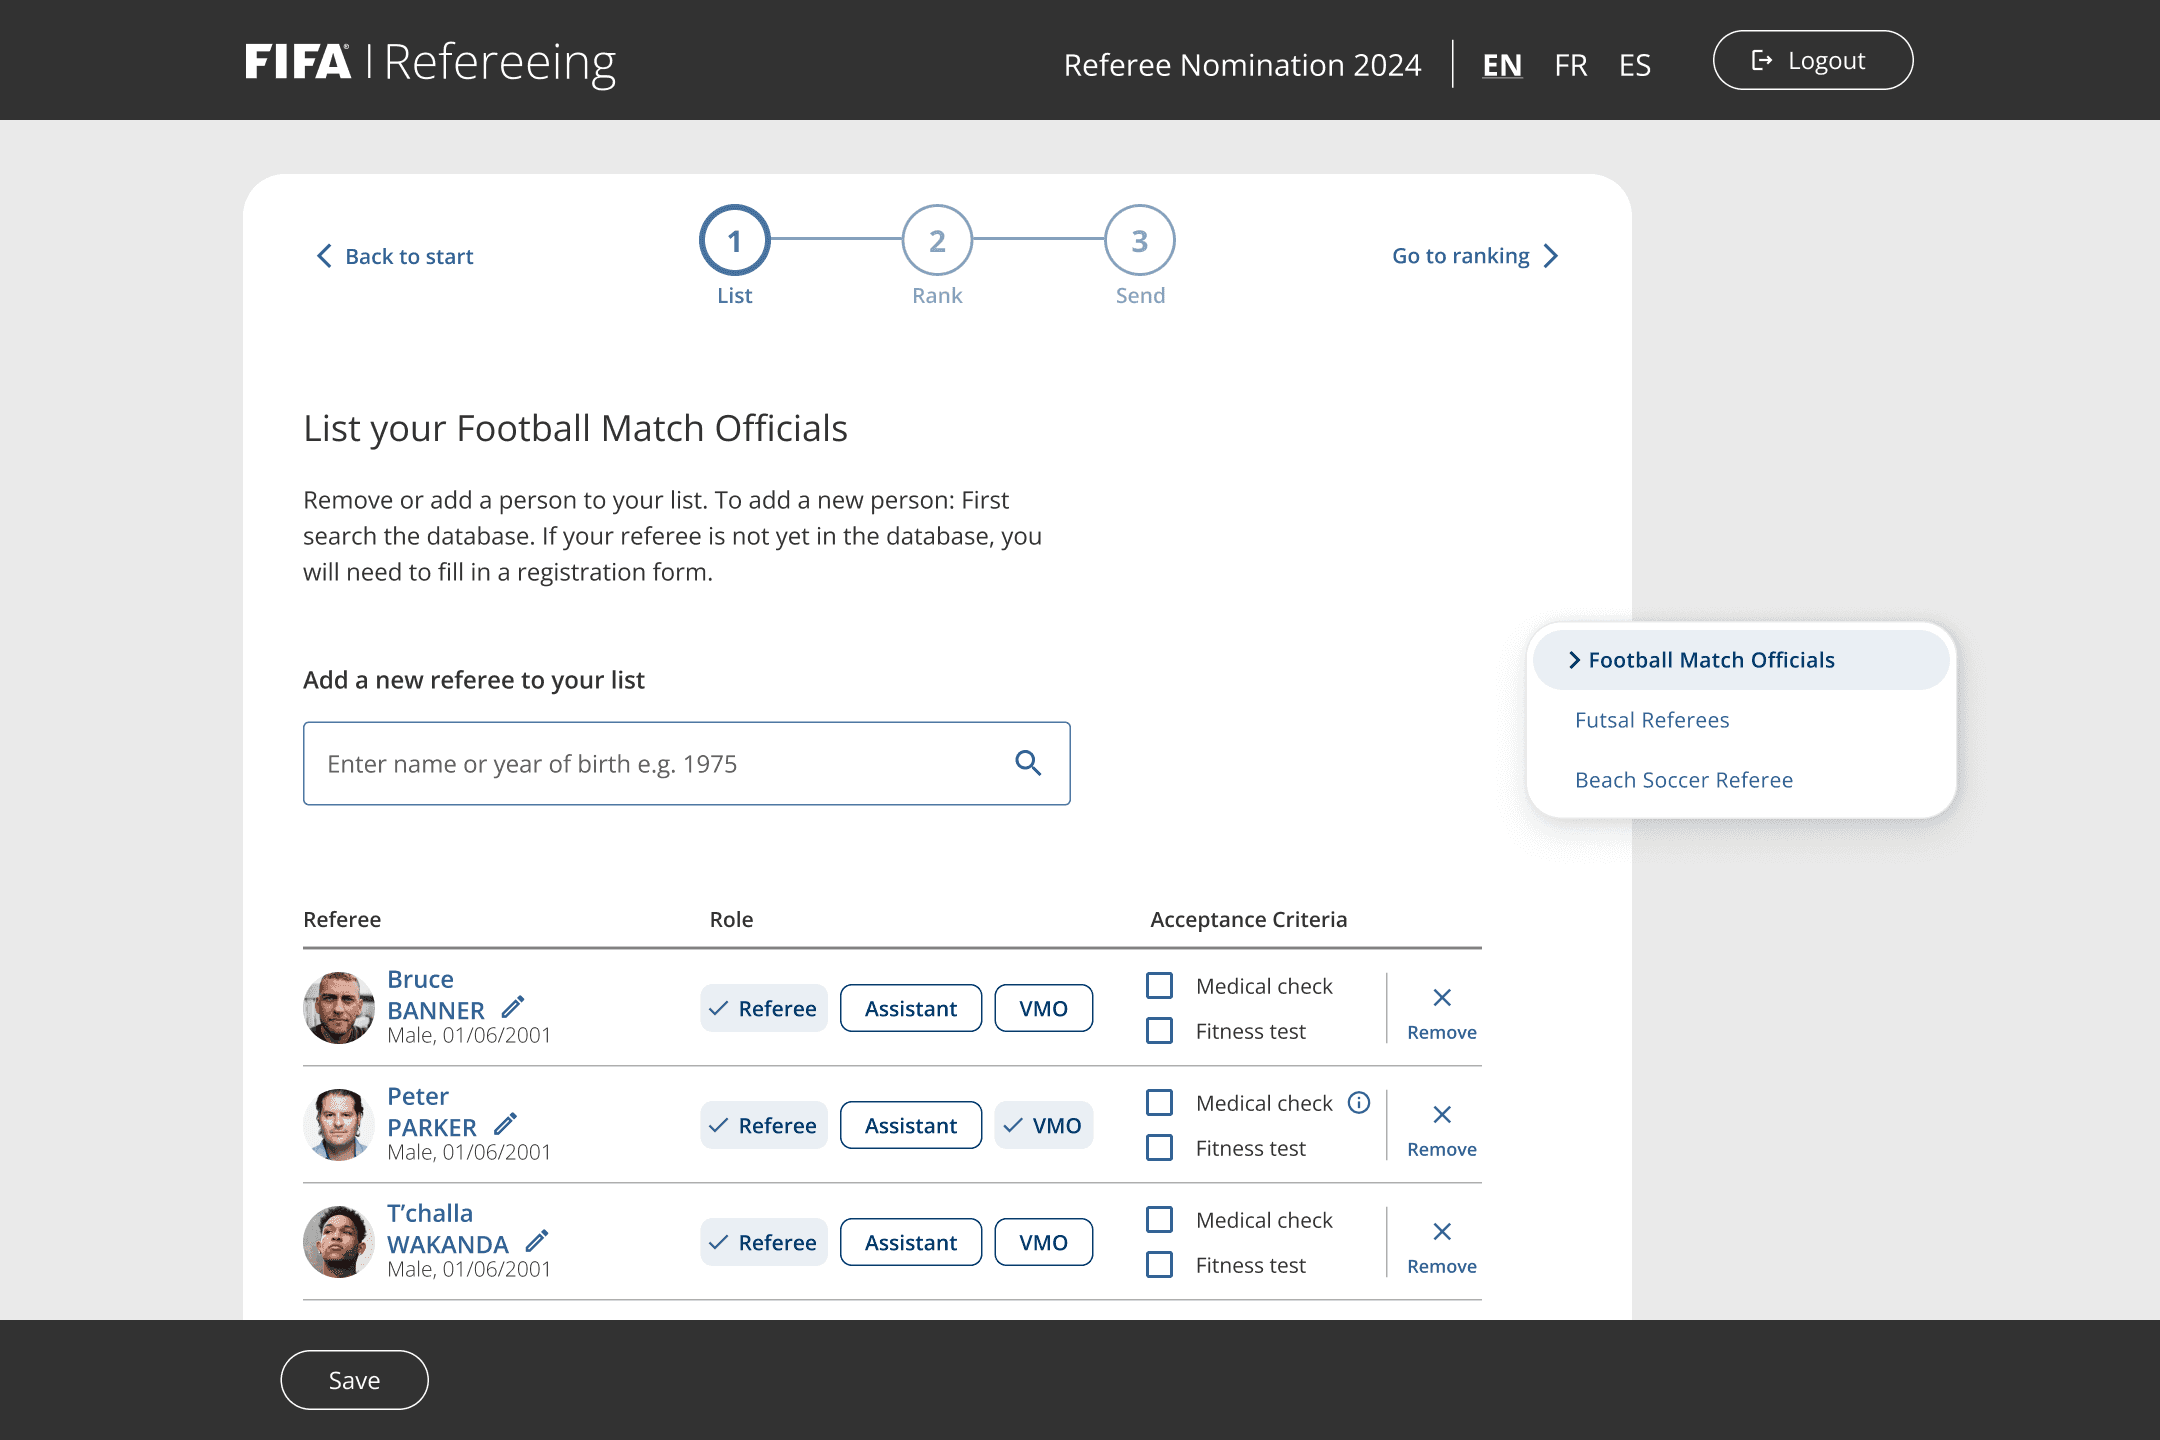The width and height of the screenshot is (2160, 1440).
Task: Switch language to FR
Action: (x=1571, y=65)
